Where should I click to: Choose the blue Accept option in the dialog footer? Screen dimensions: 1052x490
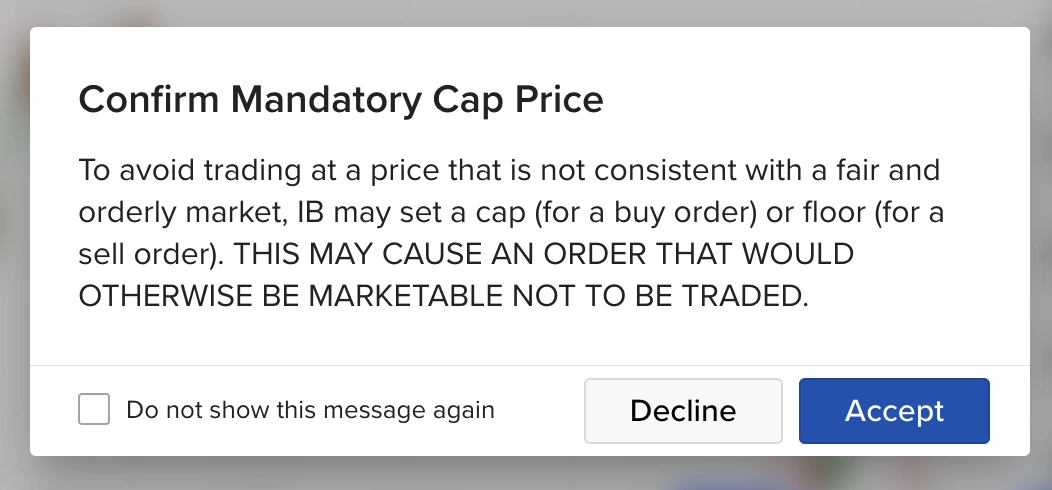[x=894, y=411]
